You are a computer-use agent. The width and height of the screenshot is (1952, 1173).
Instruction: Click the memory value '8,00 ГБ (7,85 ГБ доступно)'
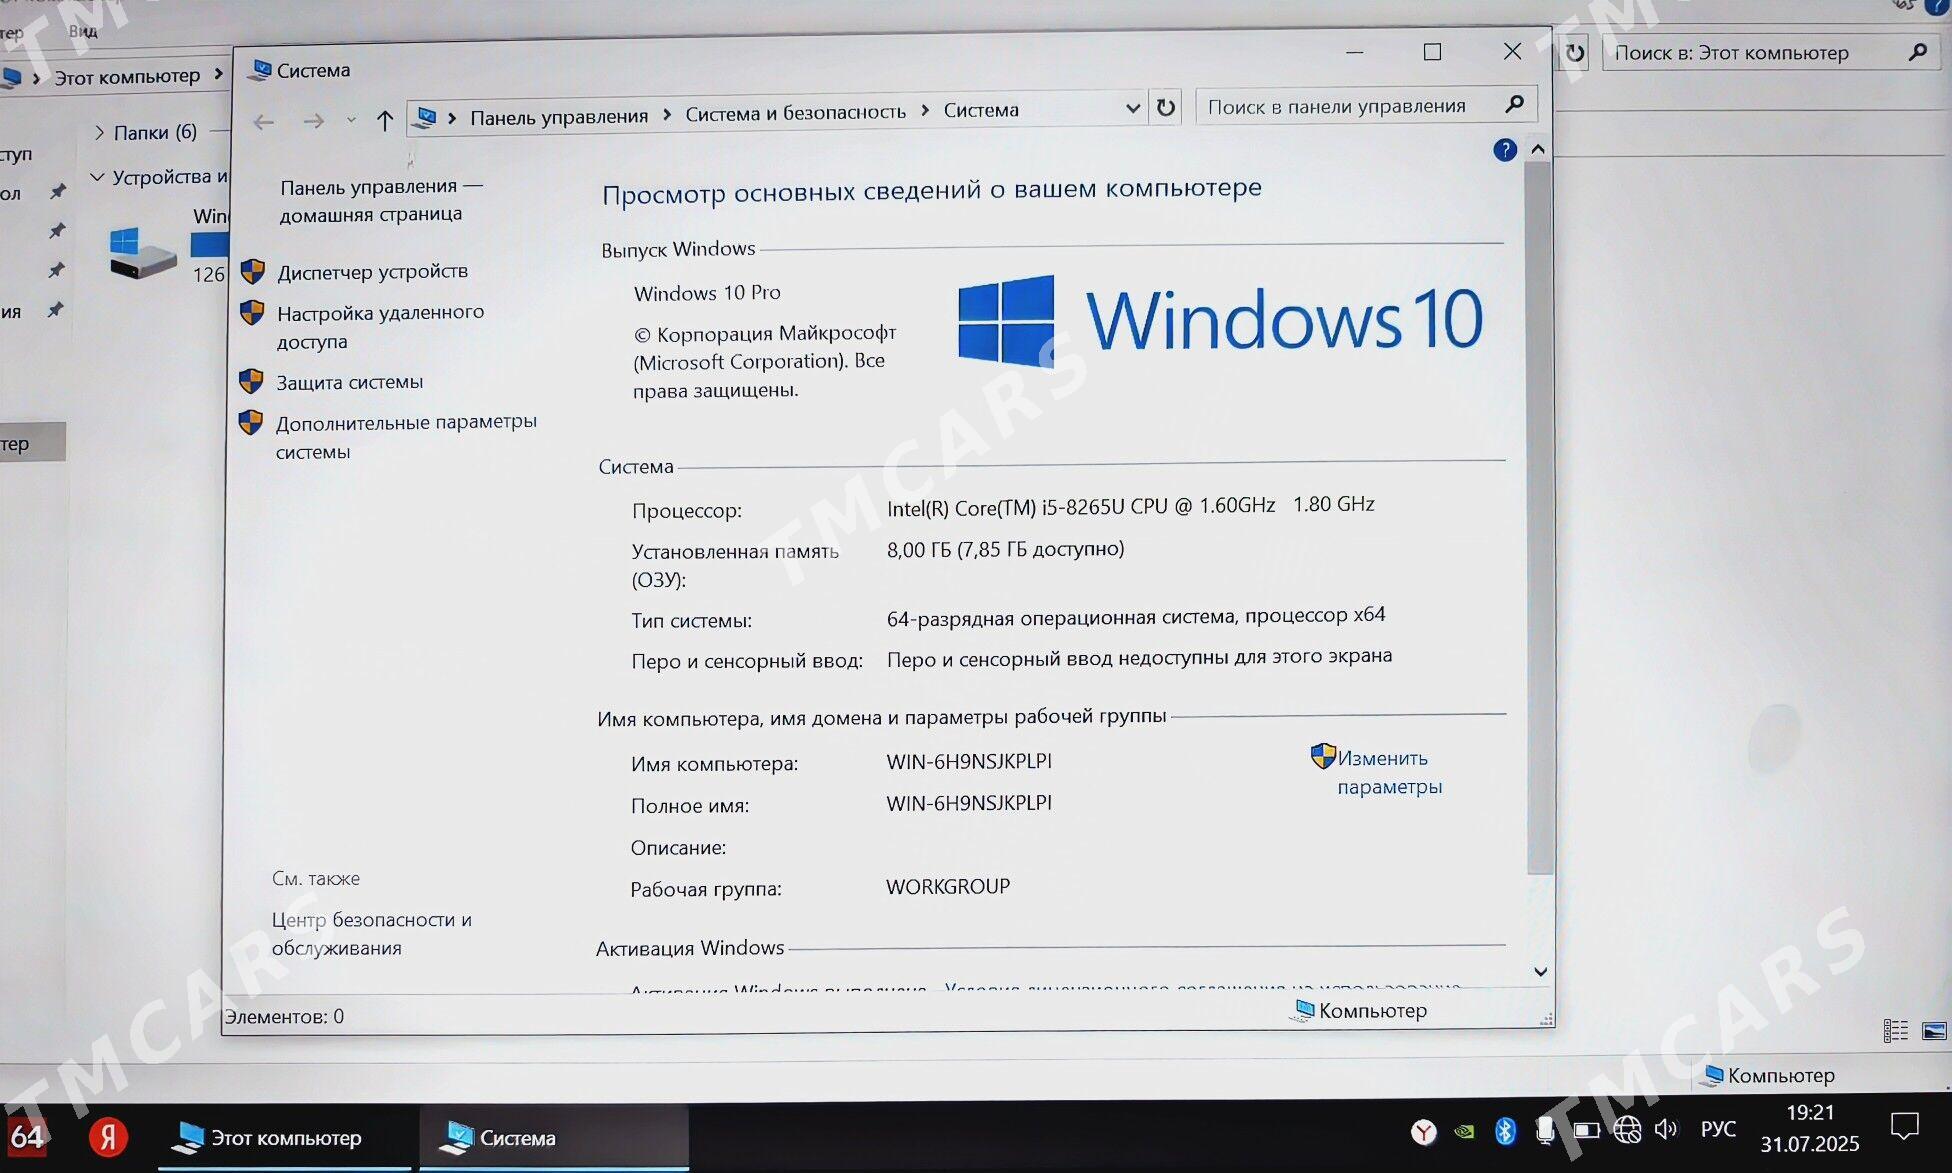pyautogui.click(x=1005, y=549)
